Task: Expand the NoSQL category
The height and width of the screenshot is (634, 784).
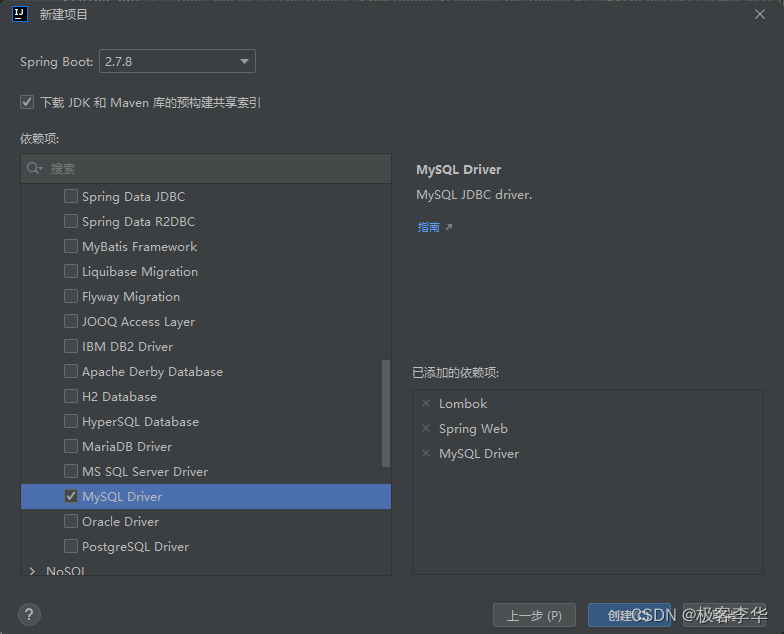Action: 32,570
